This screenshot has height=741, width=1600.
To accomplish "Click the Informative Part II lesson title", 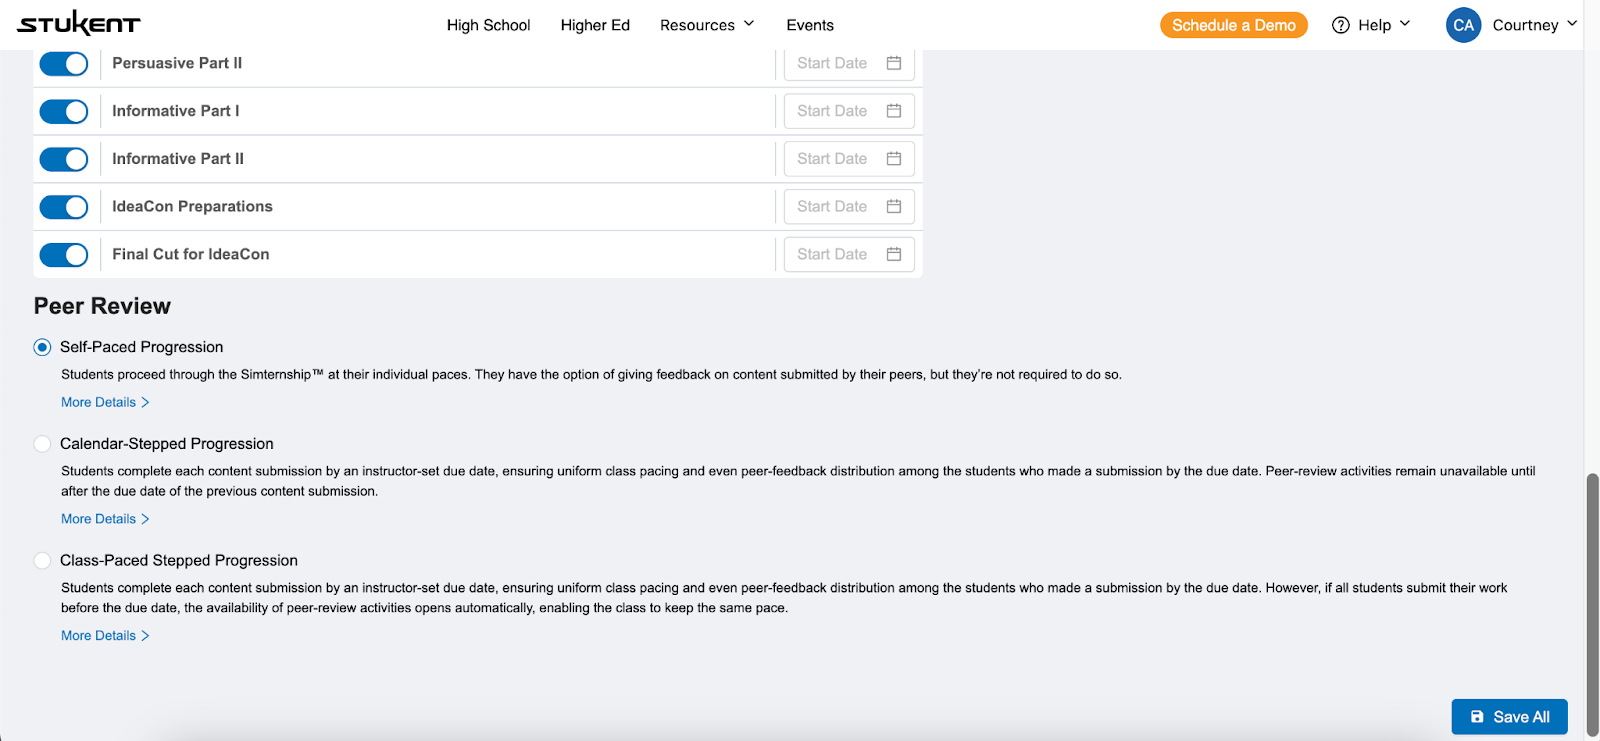I will [178, 159].
